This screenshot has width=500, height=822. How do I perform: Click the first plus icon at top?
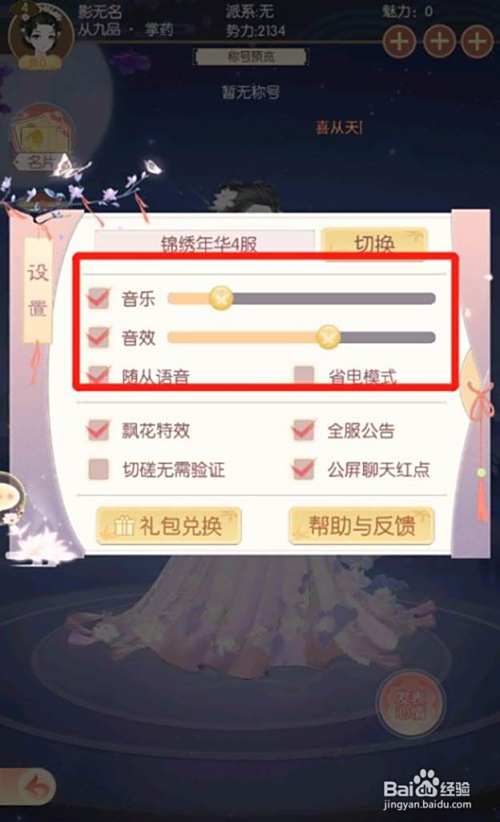point(399,41)
